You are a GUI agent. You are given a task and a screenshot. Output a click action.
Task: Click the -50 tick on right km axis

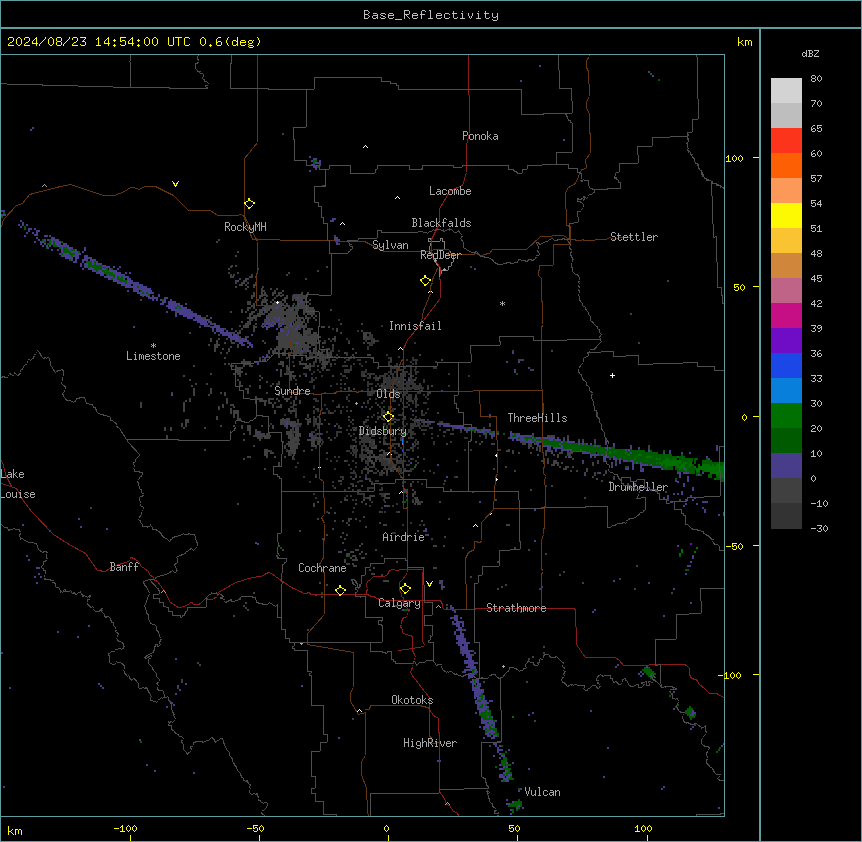coord(734,546)
